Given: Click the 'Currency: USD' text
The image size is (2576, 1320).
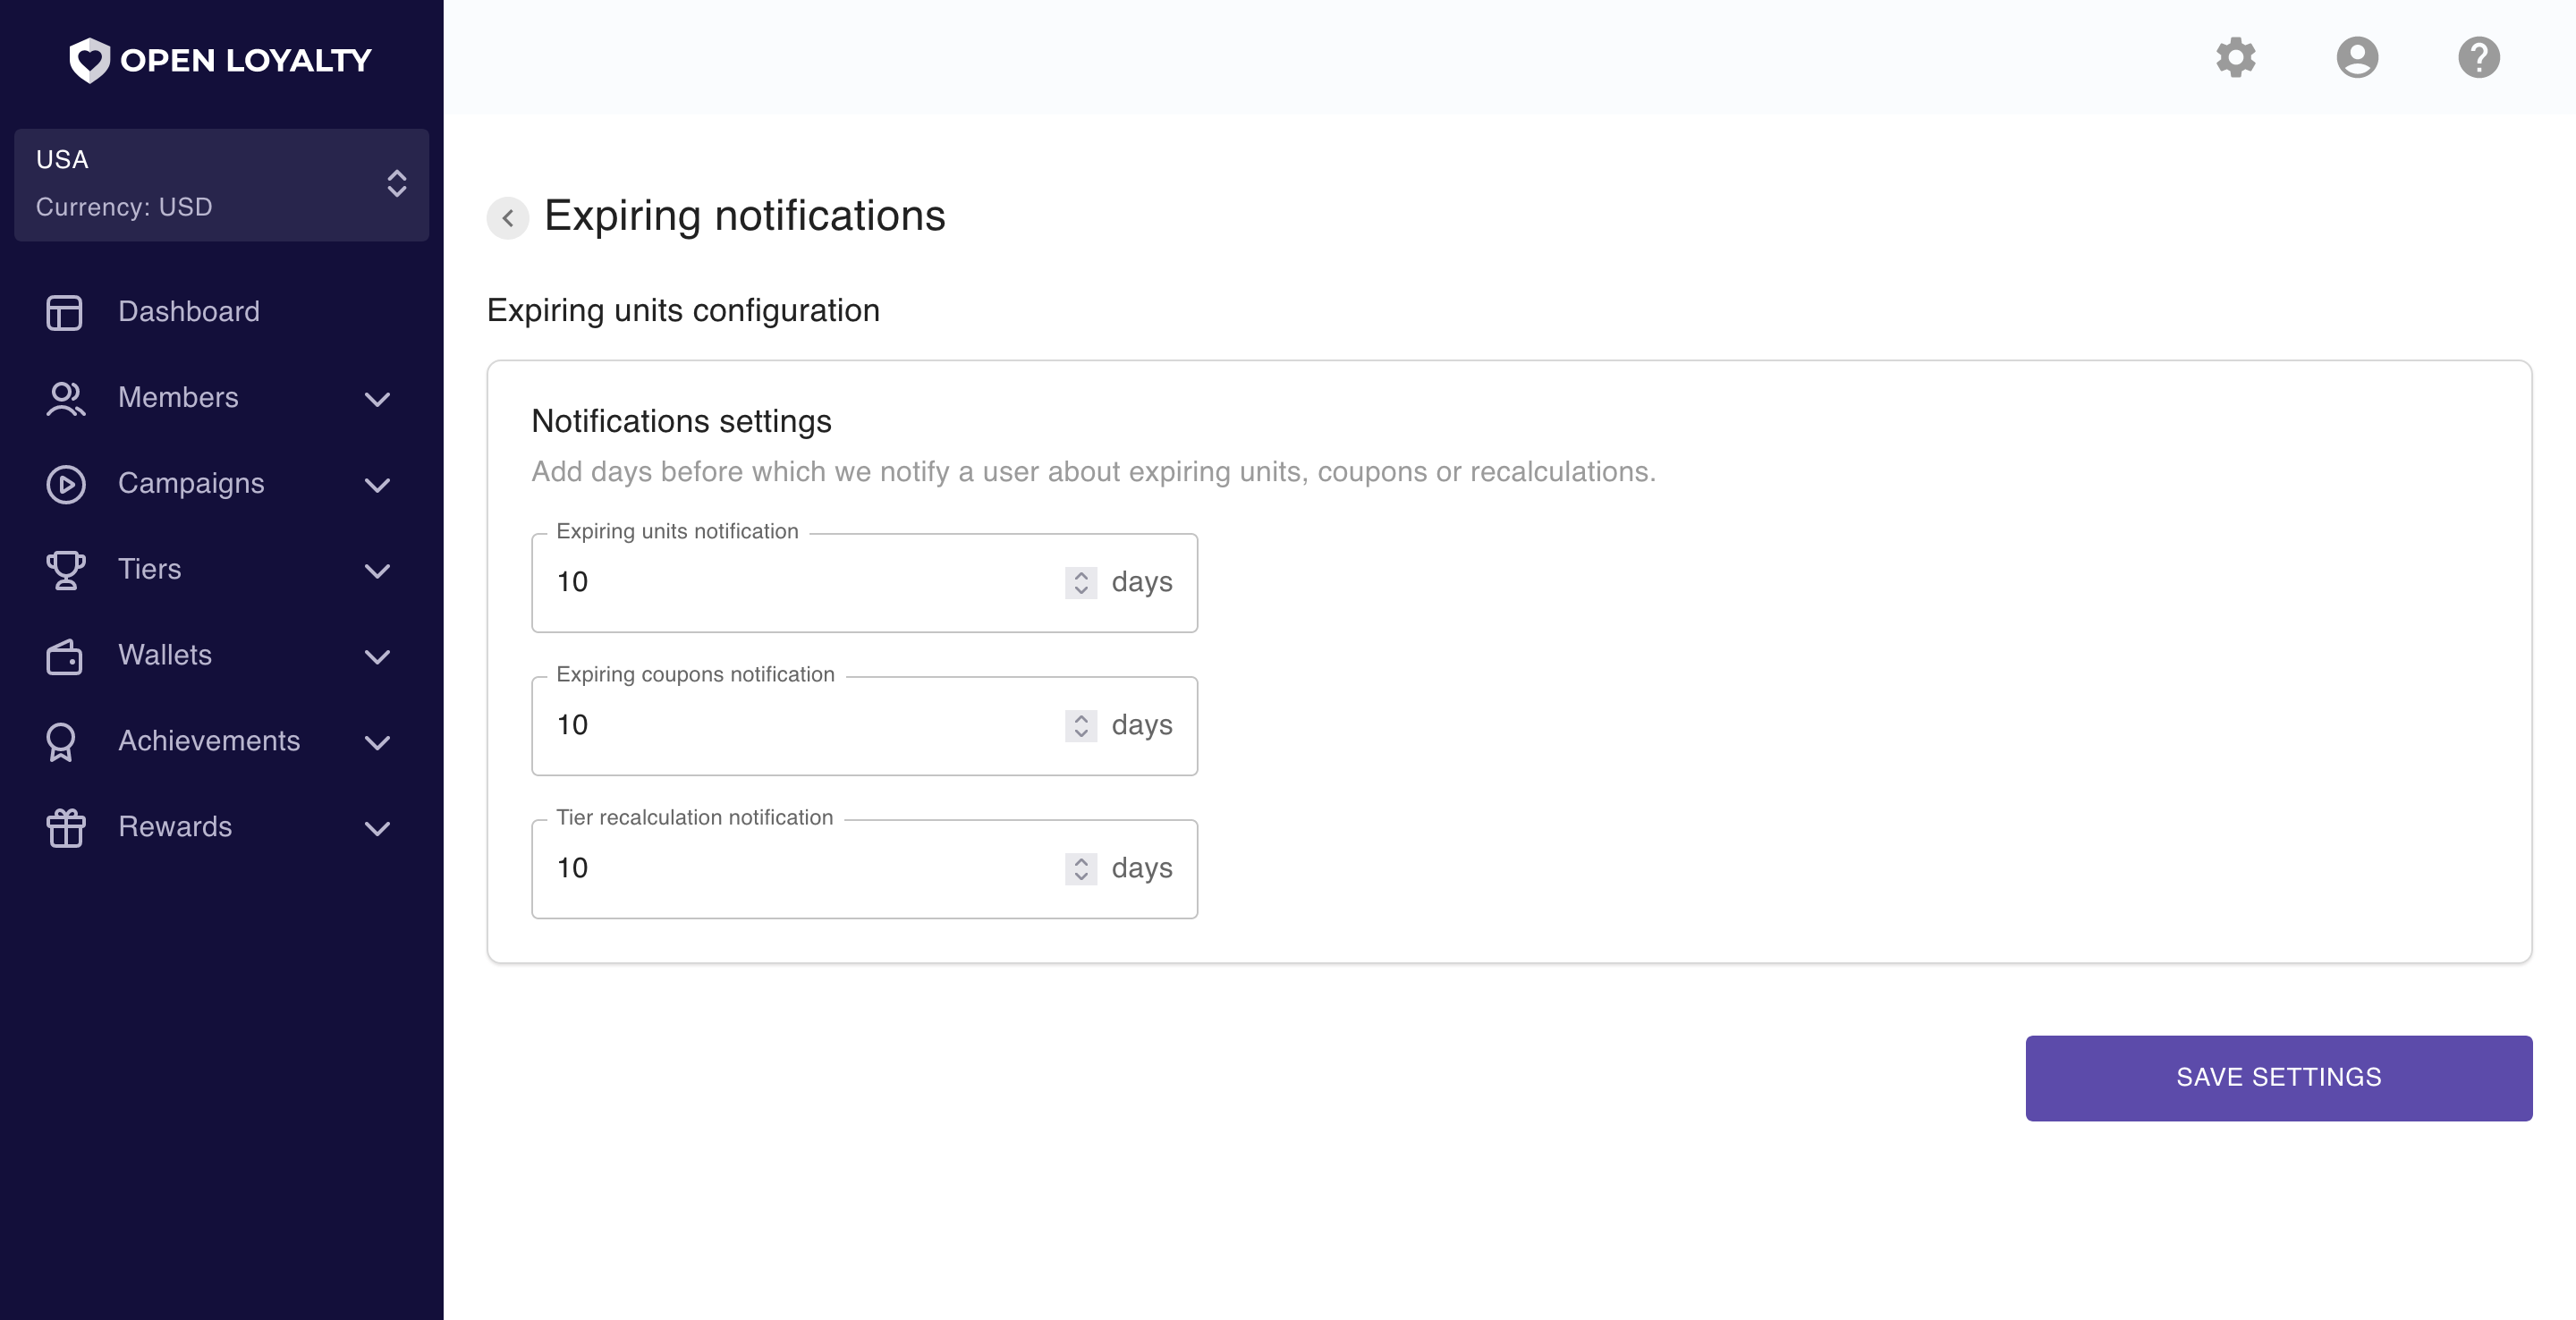Looking at the screenshot, I should click(124, 207).
